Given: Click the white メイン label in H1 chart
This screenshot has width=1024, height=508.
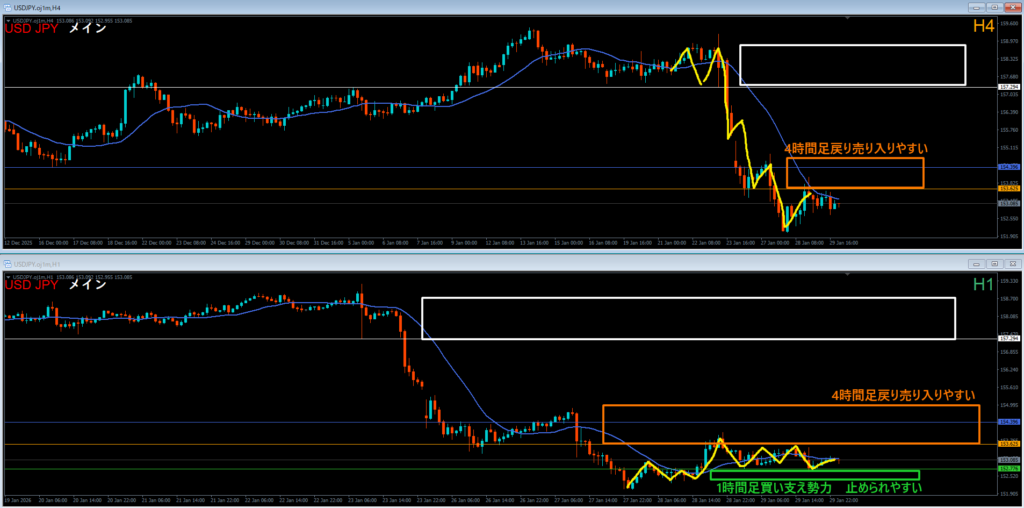Looking at the screenshot, I should [87, 285].
